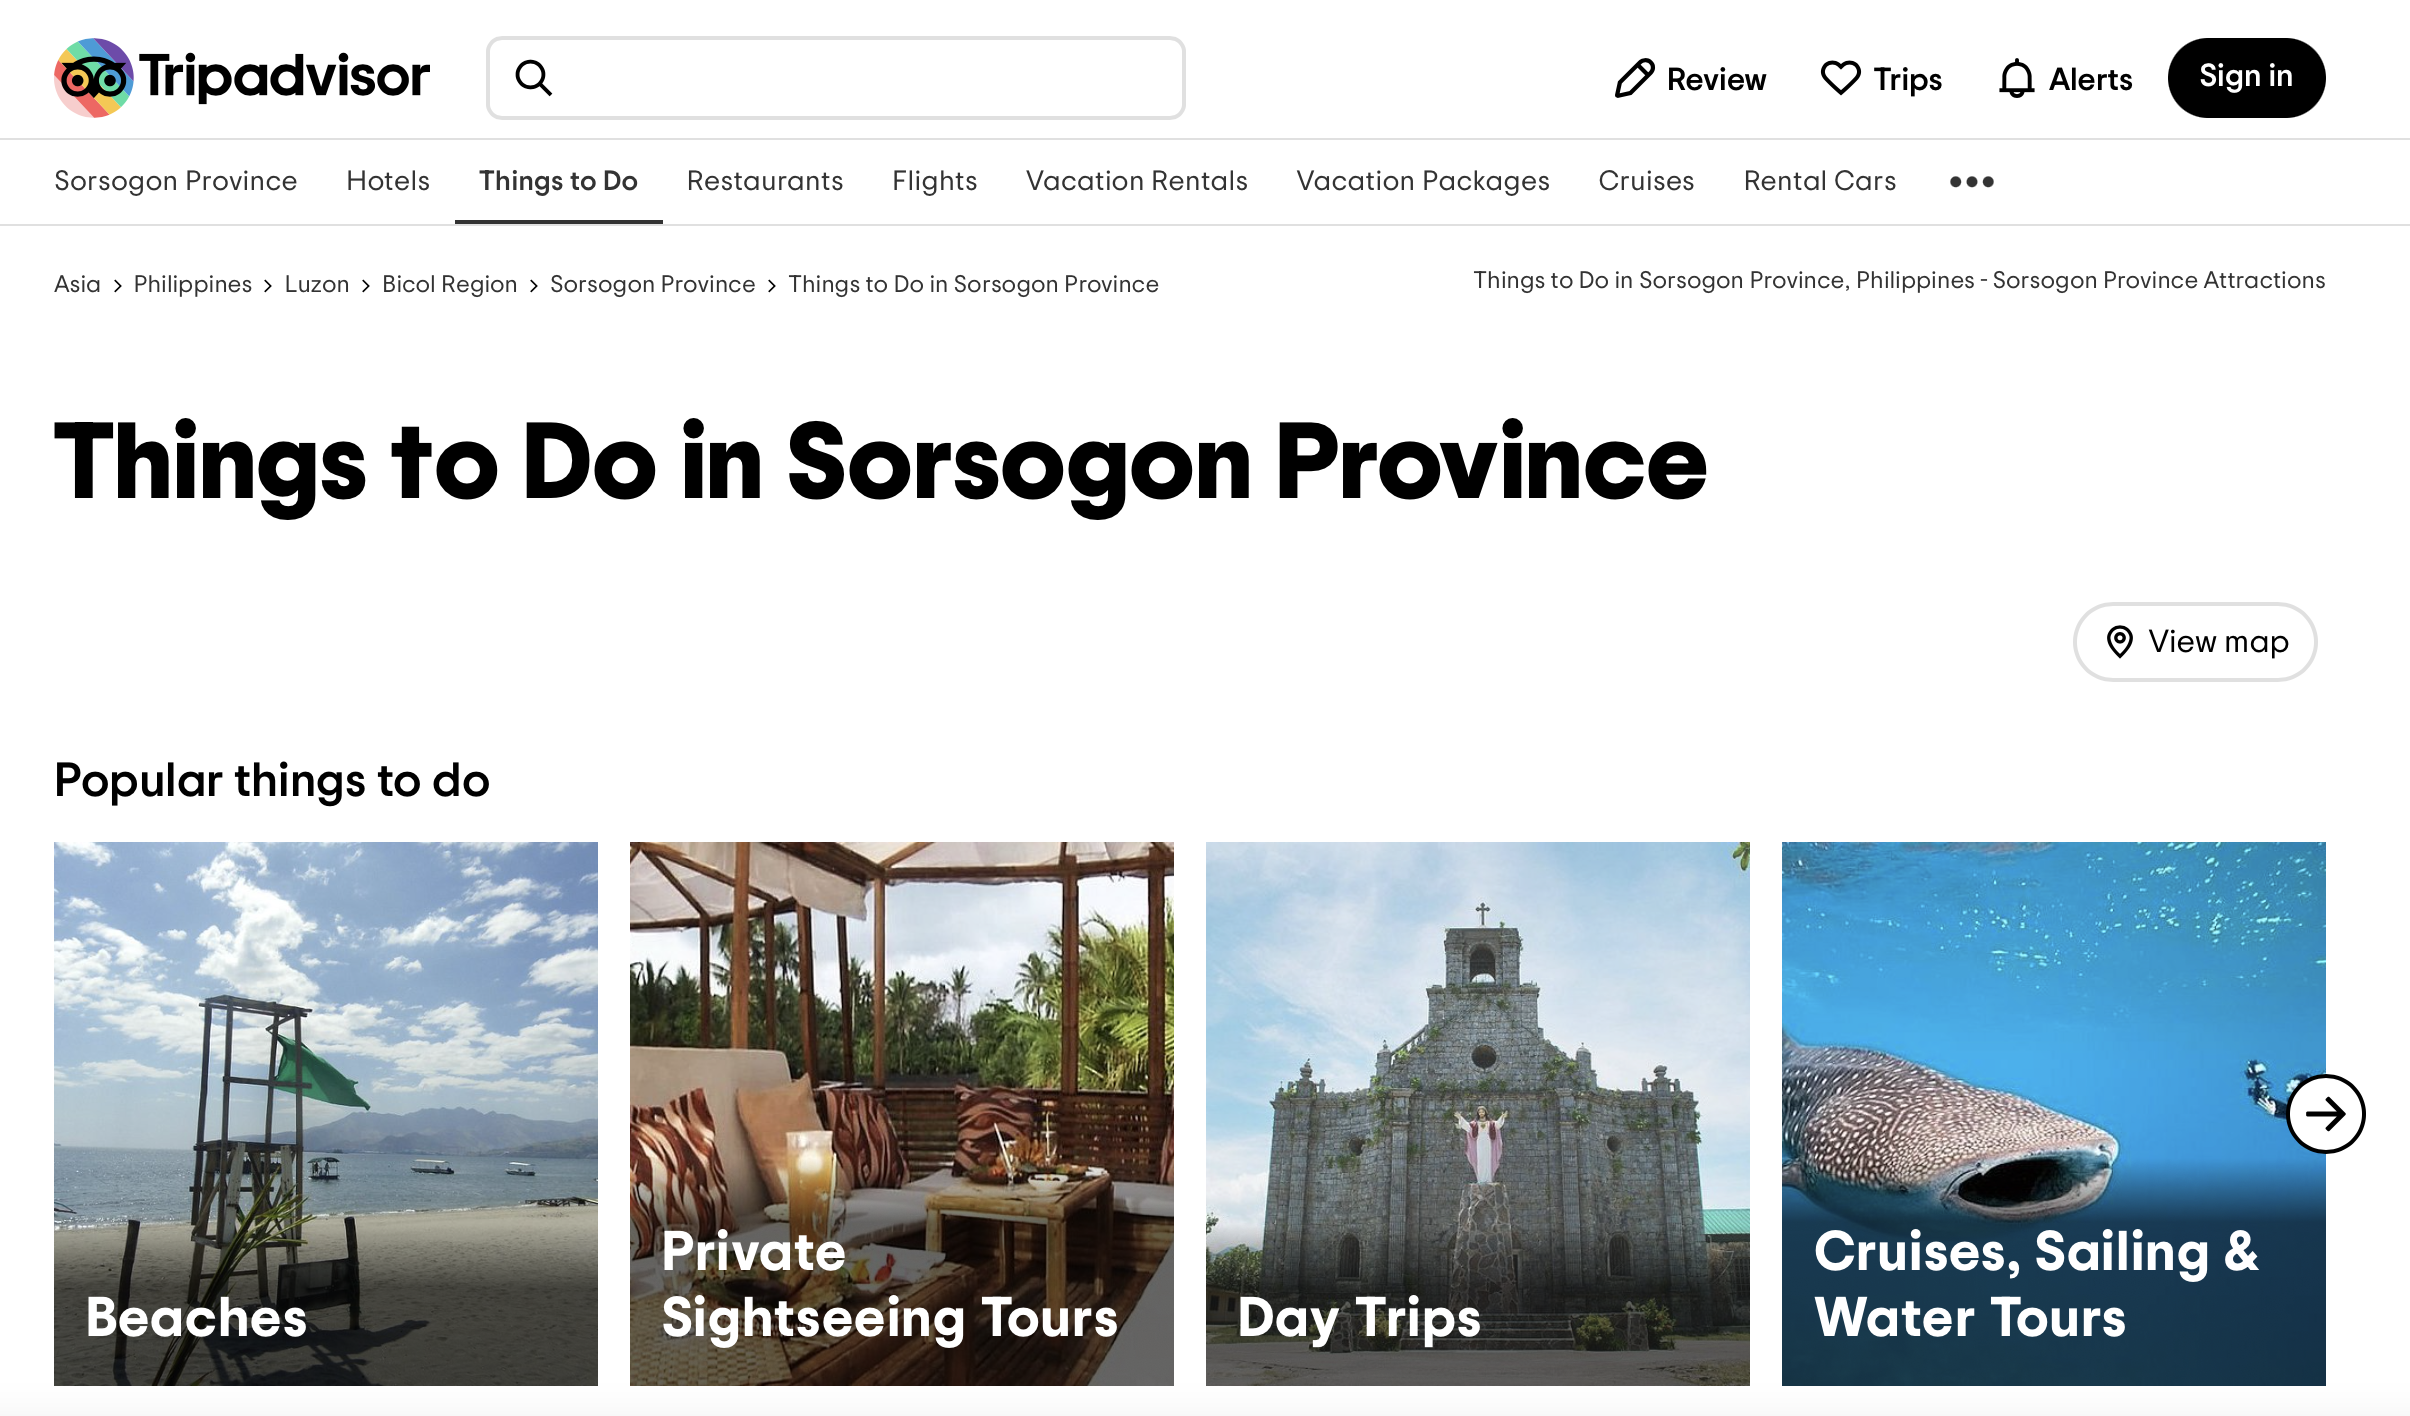Open the Hotels tab
This screenshot has width=2410, height=1416.
click(x=388, y=181)
